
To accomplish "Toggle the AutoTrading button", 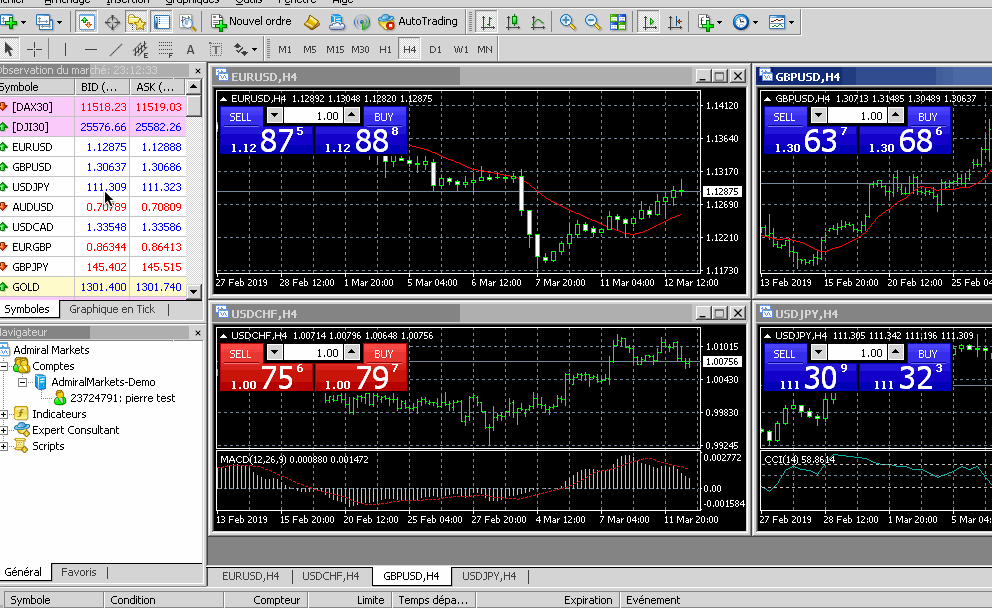I will click(x=418, y=22).
